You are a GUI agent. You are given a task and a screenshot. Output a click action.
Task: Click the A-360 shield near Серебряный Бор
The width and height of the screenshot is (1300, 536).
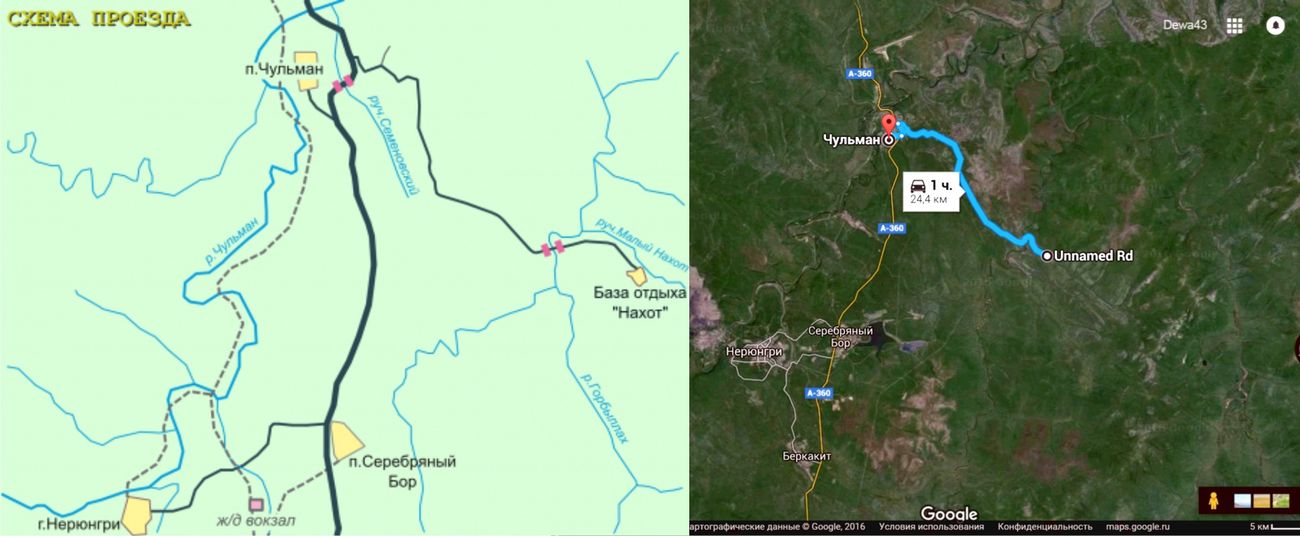[818, 393]
